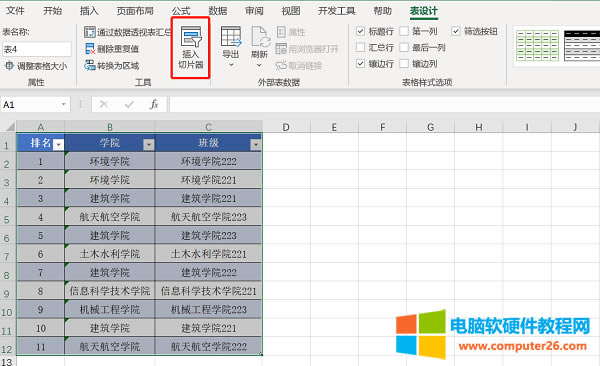Click Resize Table (调整表格大小) icon
600x366 pixels.
tap(8, 66)
